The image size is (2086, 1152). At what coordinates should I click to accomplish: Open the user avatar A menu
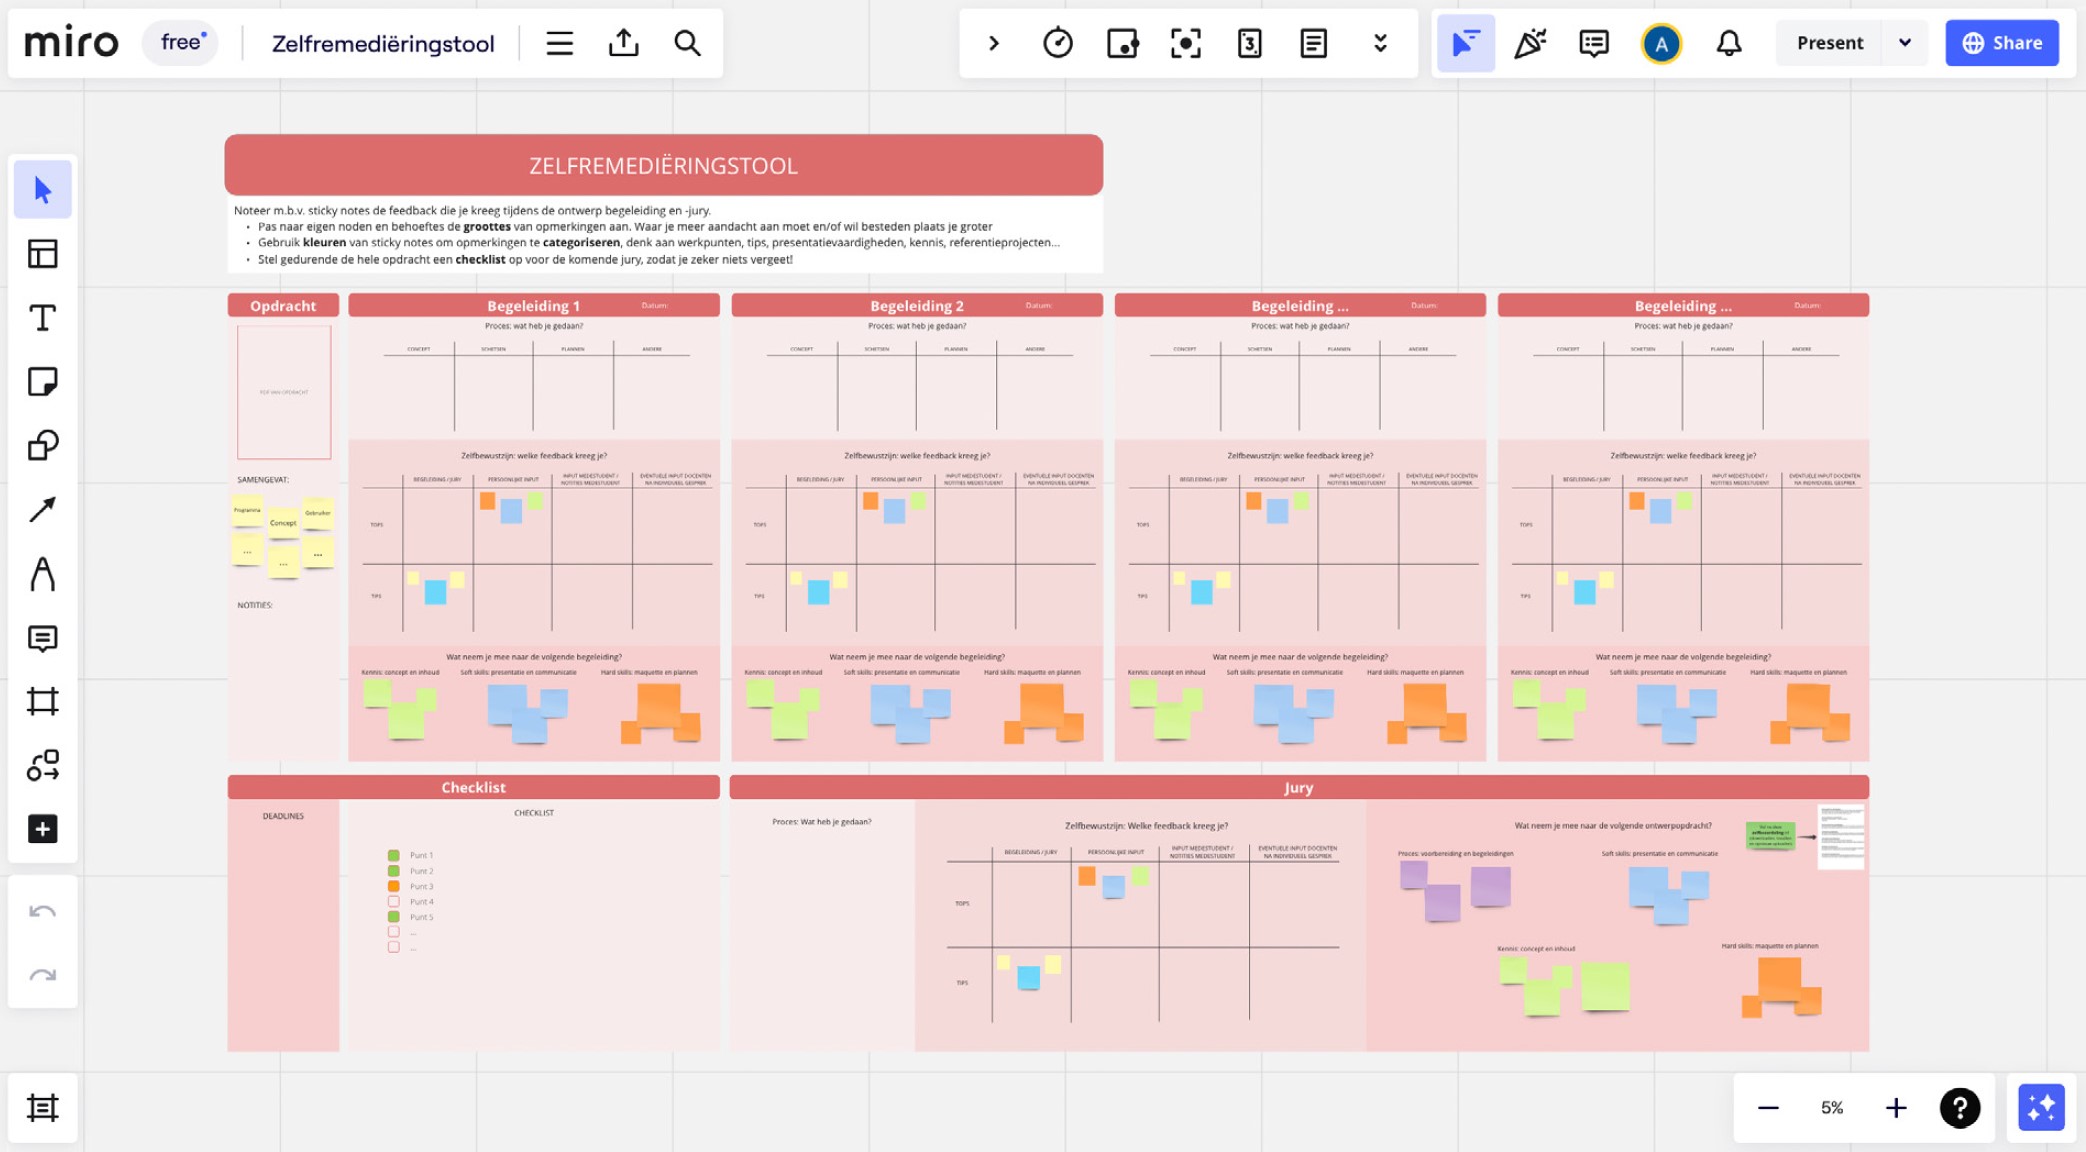1661,43
